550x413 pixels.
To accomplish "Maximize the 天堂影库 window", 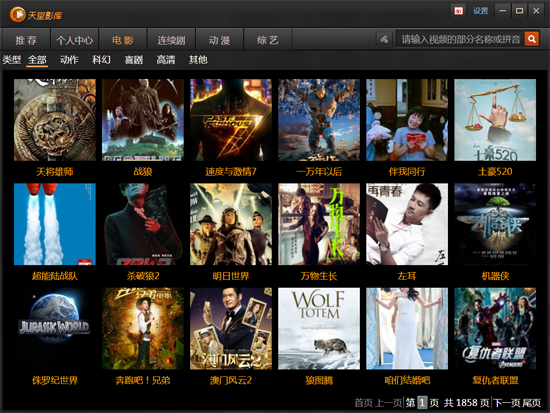I will click(x=519, y=11).
